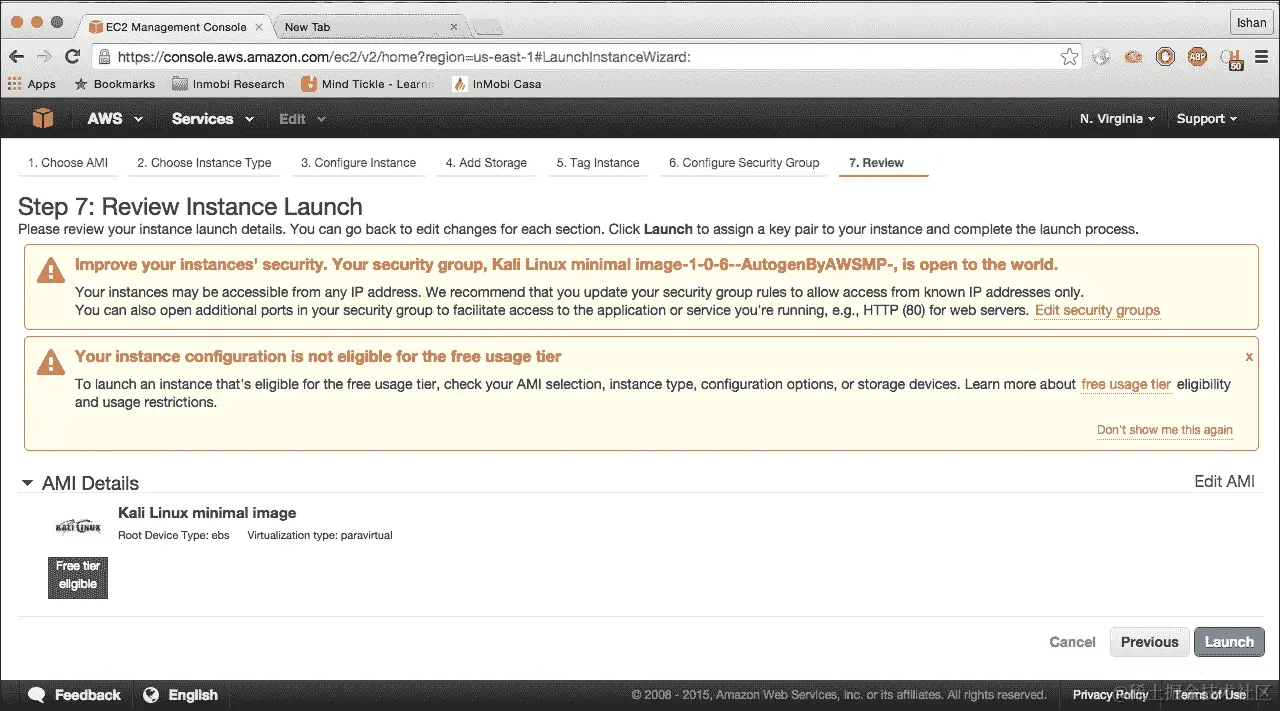Viewport: 1280px width, 711px height.
Task: Go to step 4 Add Storage
Action: [x=486, y=163]
